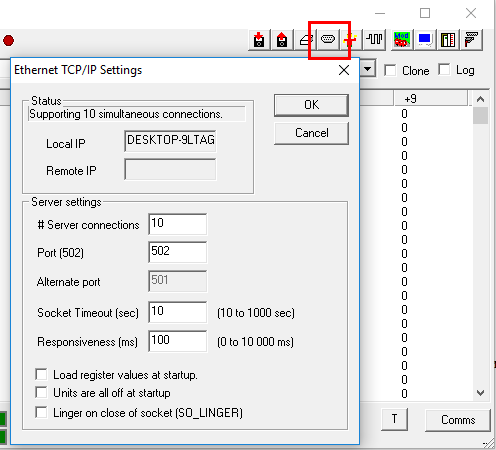Screen dimensions: 496x450
Task: Click the green Mod truck icon
Action: click(x=402, y=40)
